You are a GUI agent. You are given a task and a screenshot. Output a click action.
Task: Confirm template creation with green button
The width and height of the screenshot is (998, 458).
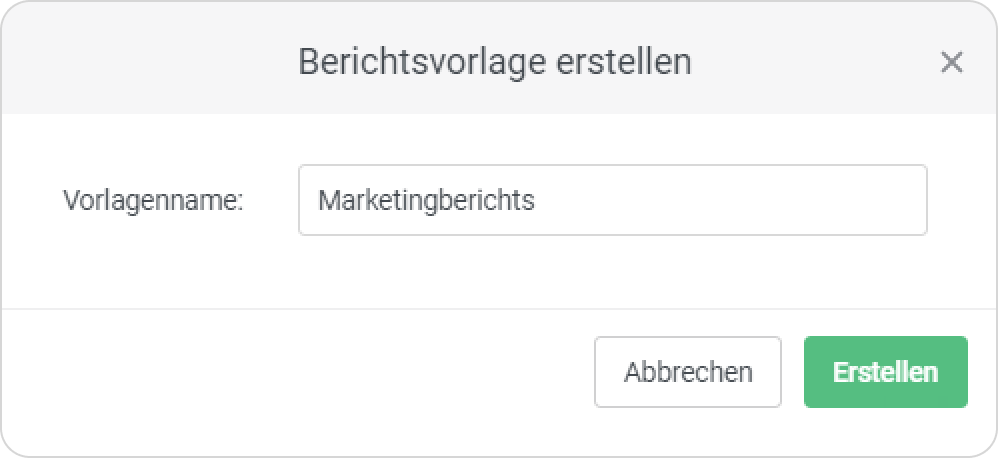[885, 372]
